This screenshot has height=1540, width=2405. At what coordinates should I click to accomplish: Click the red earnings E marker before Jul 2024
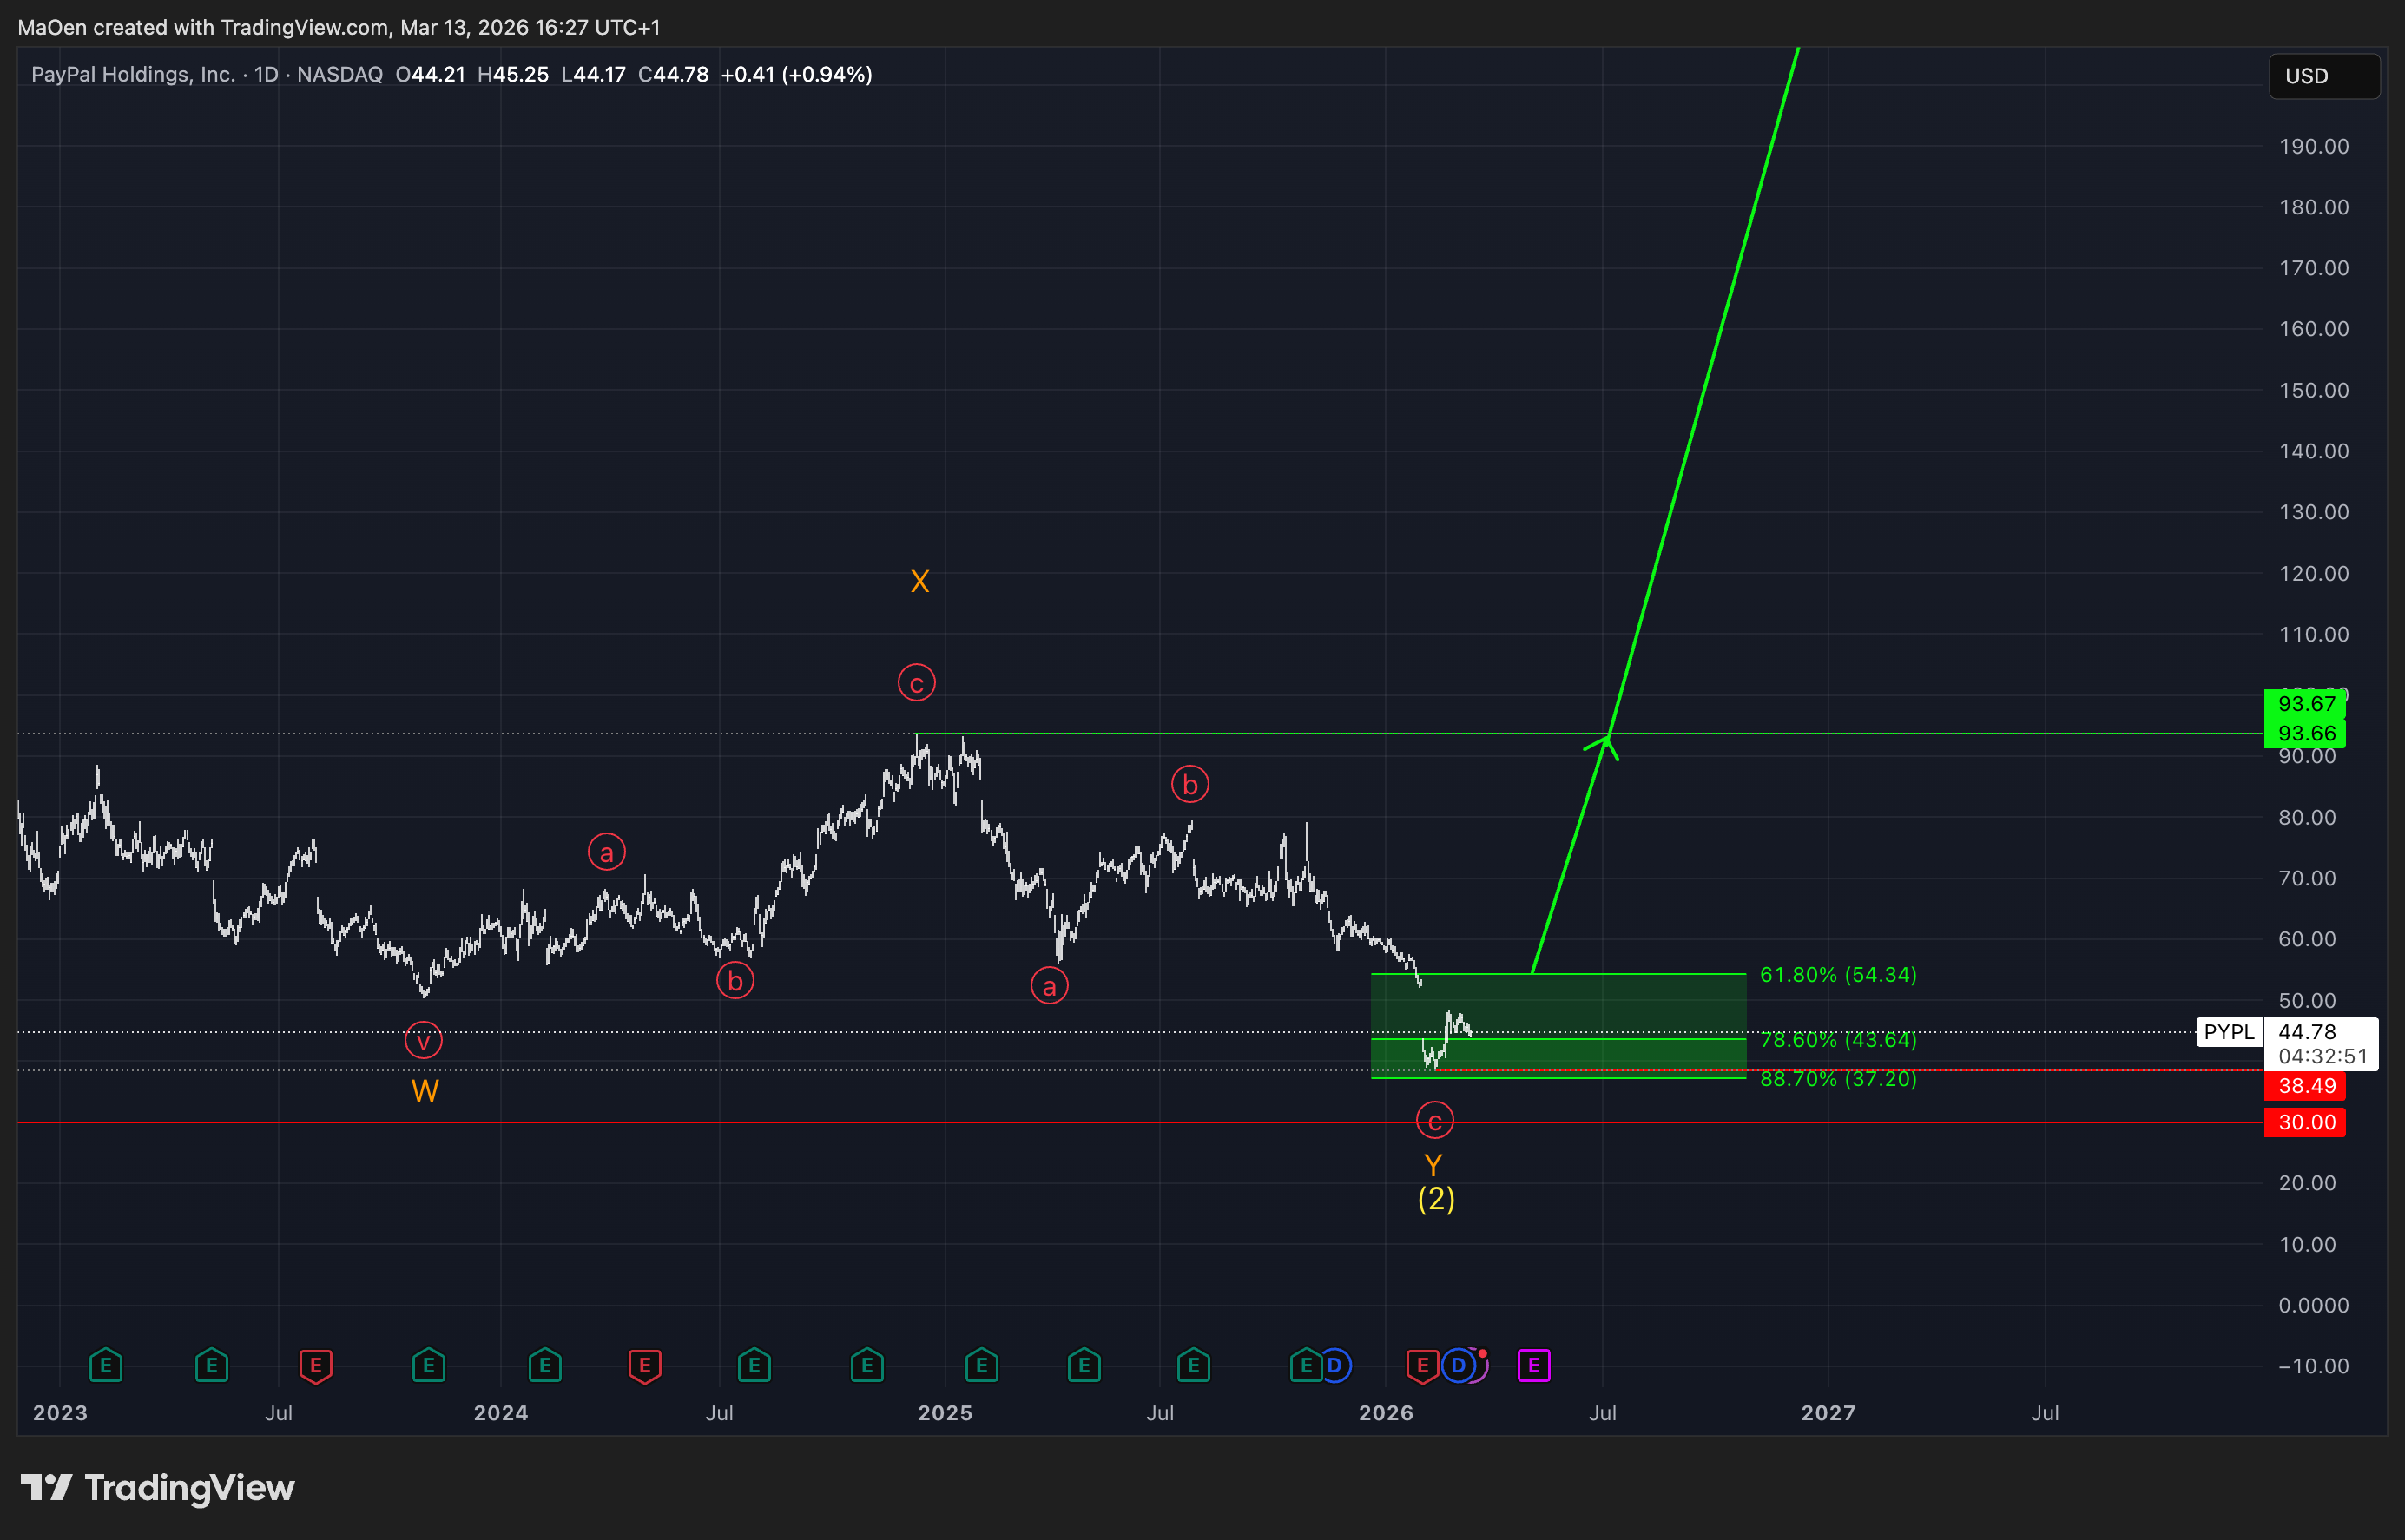[x=644, y=1365]
